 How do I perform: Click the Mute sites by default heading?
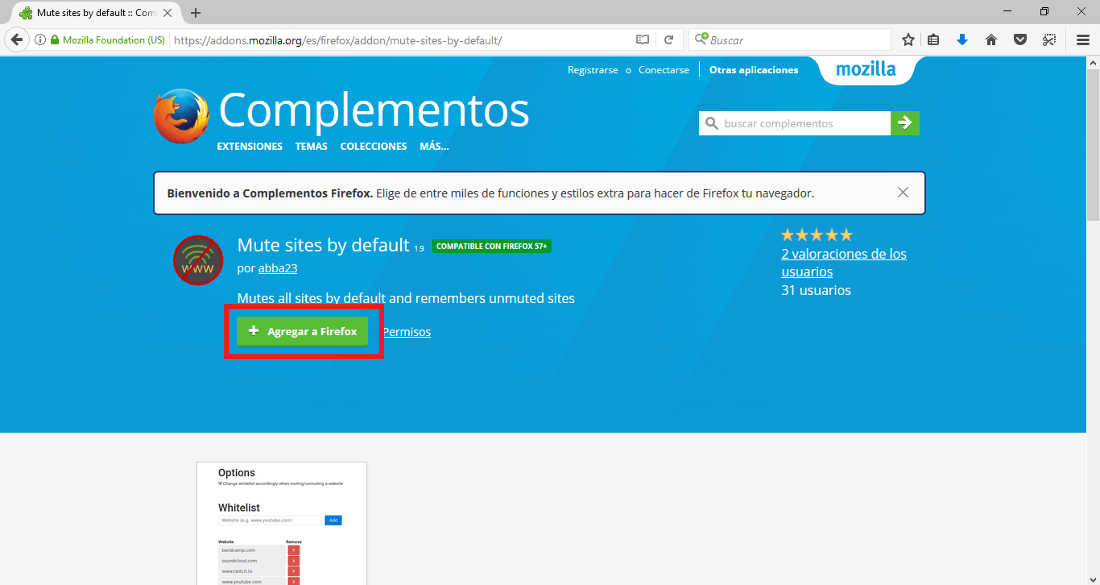323,245
